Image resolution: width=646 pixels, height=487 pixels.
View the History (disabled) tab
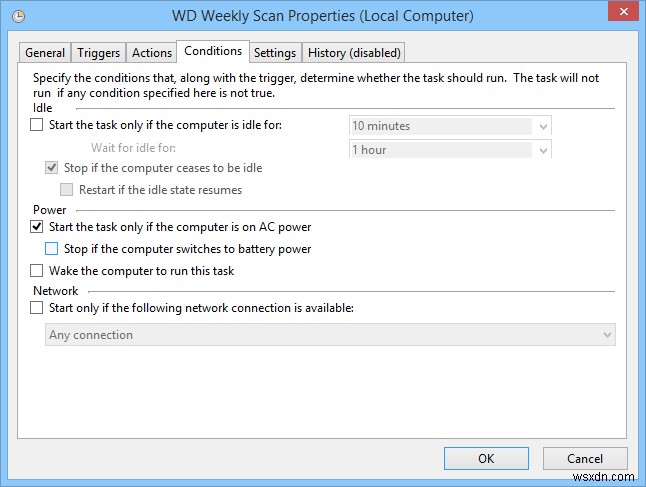point(354,53)
